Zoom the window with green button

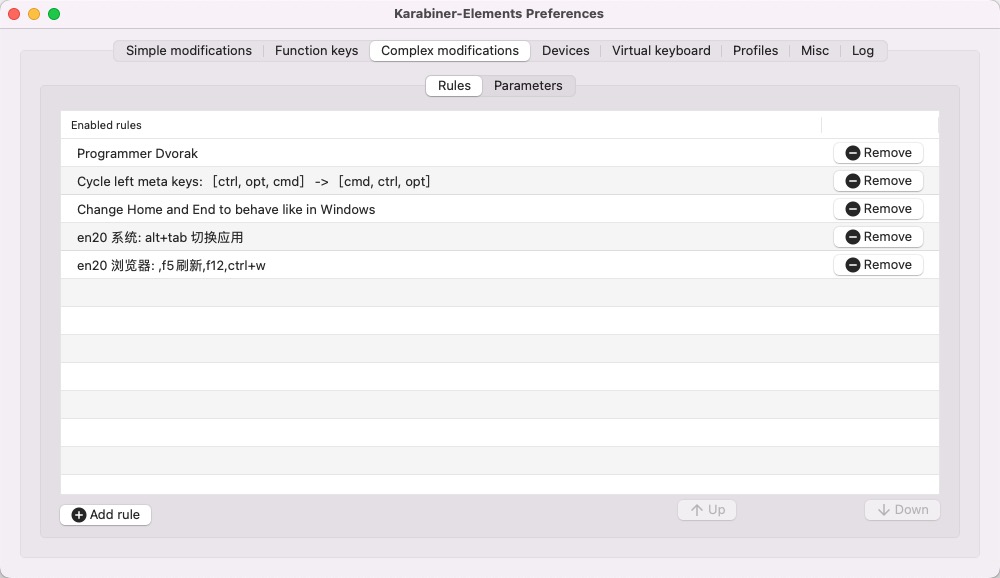pos(54,13)
